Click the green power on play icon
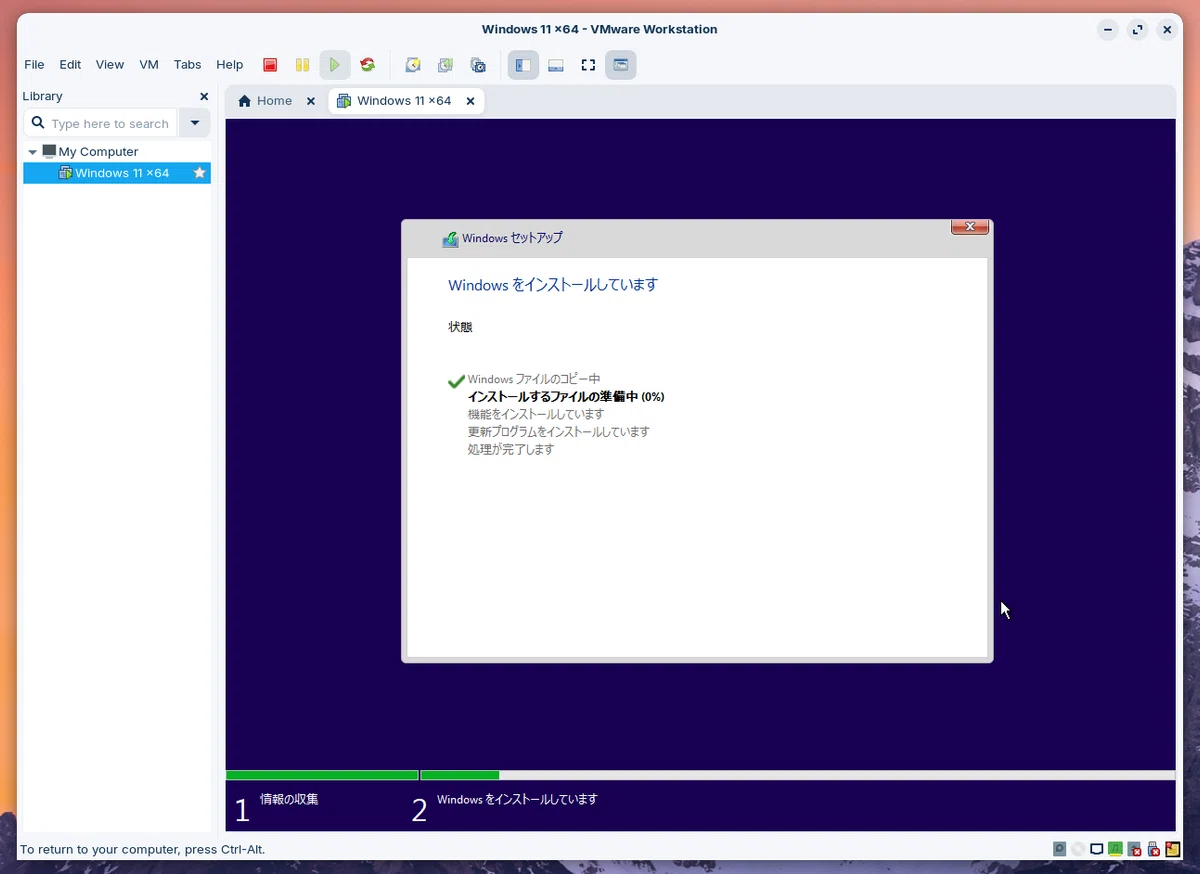Viewport: 1200px width, 874px height. pos(335,65)
